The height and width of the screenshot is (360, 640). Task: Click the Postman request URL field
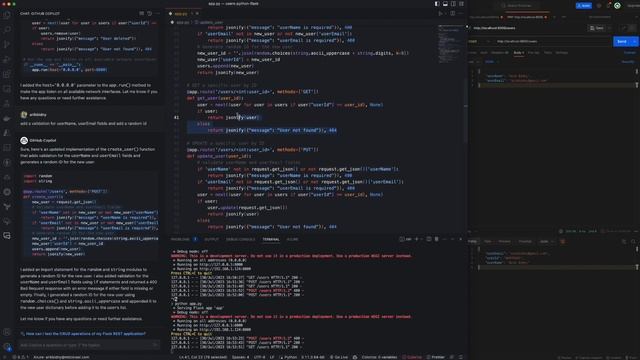pos(551,41)
